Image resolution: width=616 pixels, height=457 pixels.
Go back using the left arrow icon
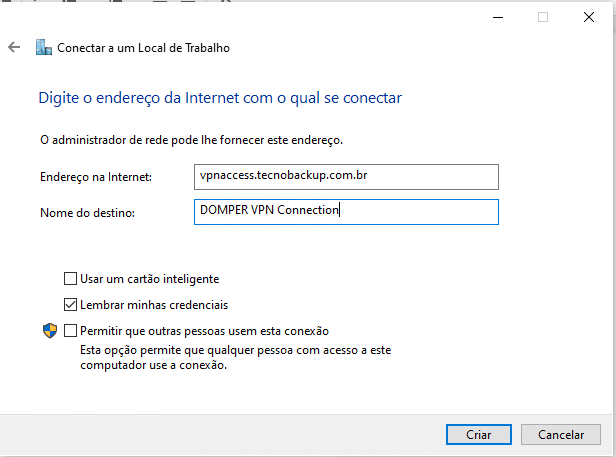[x=14, y=48]
